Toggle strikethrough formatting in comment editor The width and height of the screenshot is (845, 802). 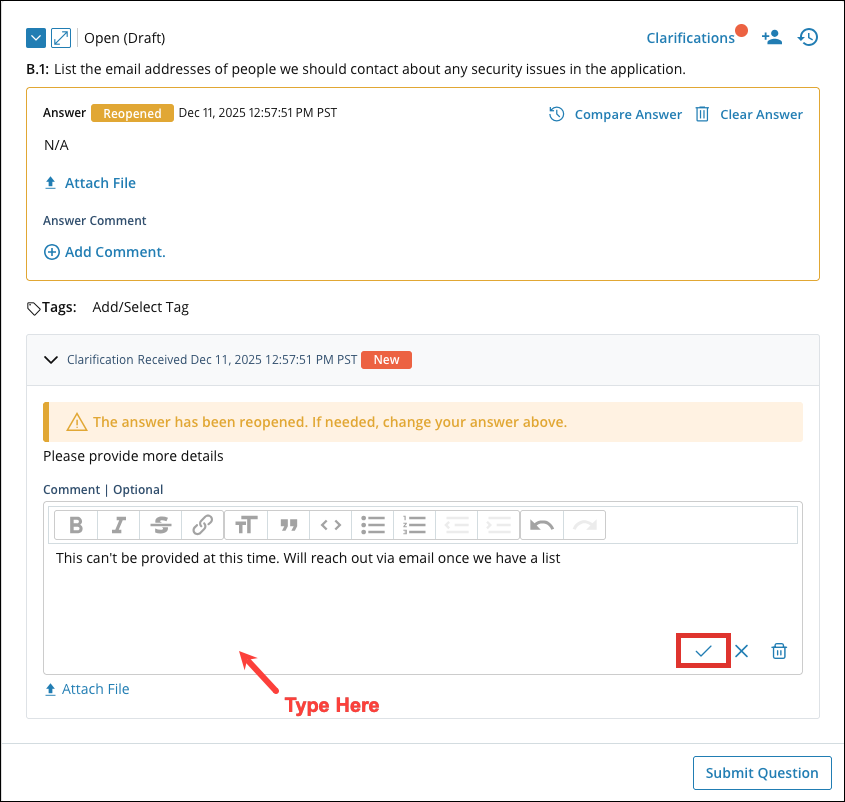point(160,525)
